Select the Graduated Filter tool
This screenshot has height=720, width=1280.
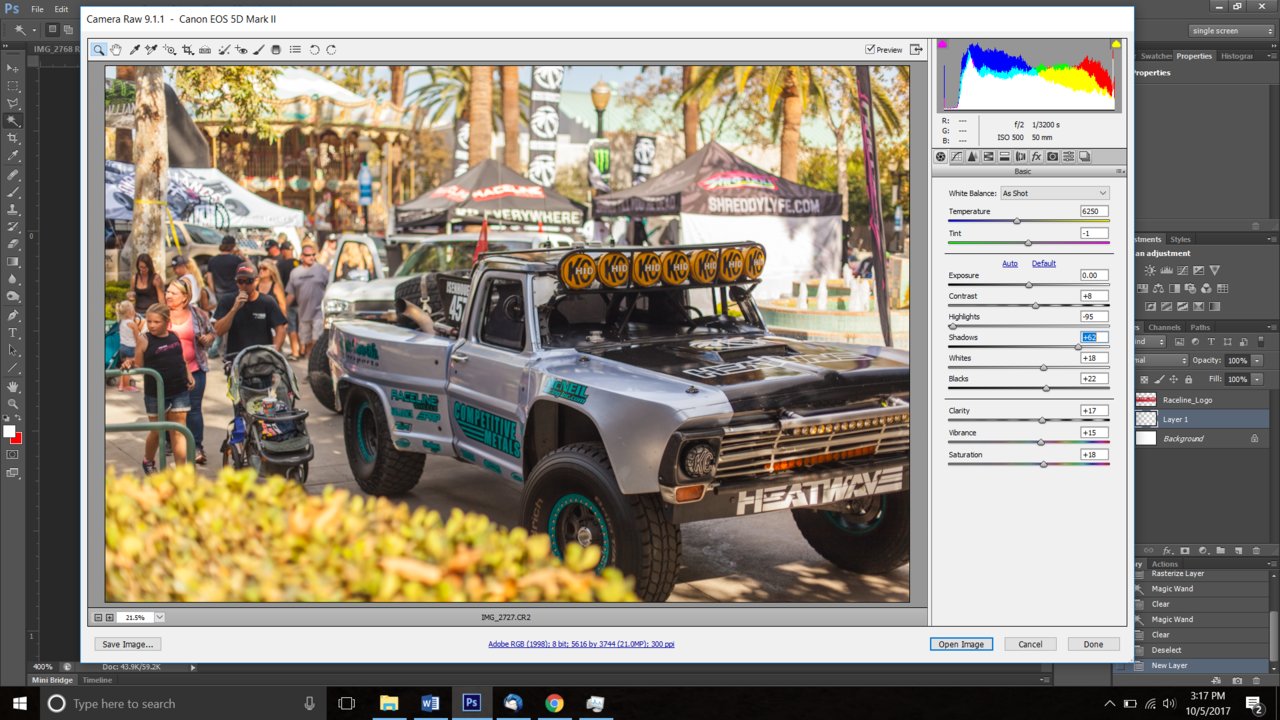pos(276,50)
